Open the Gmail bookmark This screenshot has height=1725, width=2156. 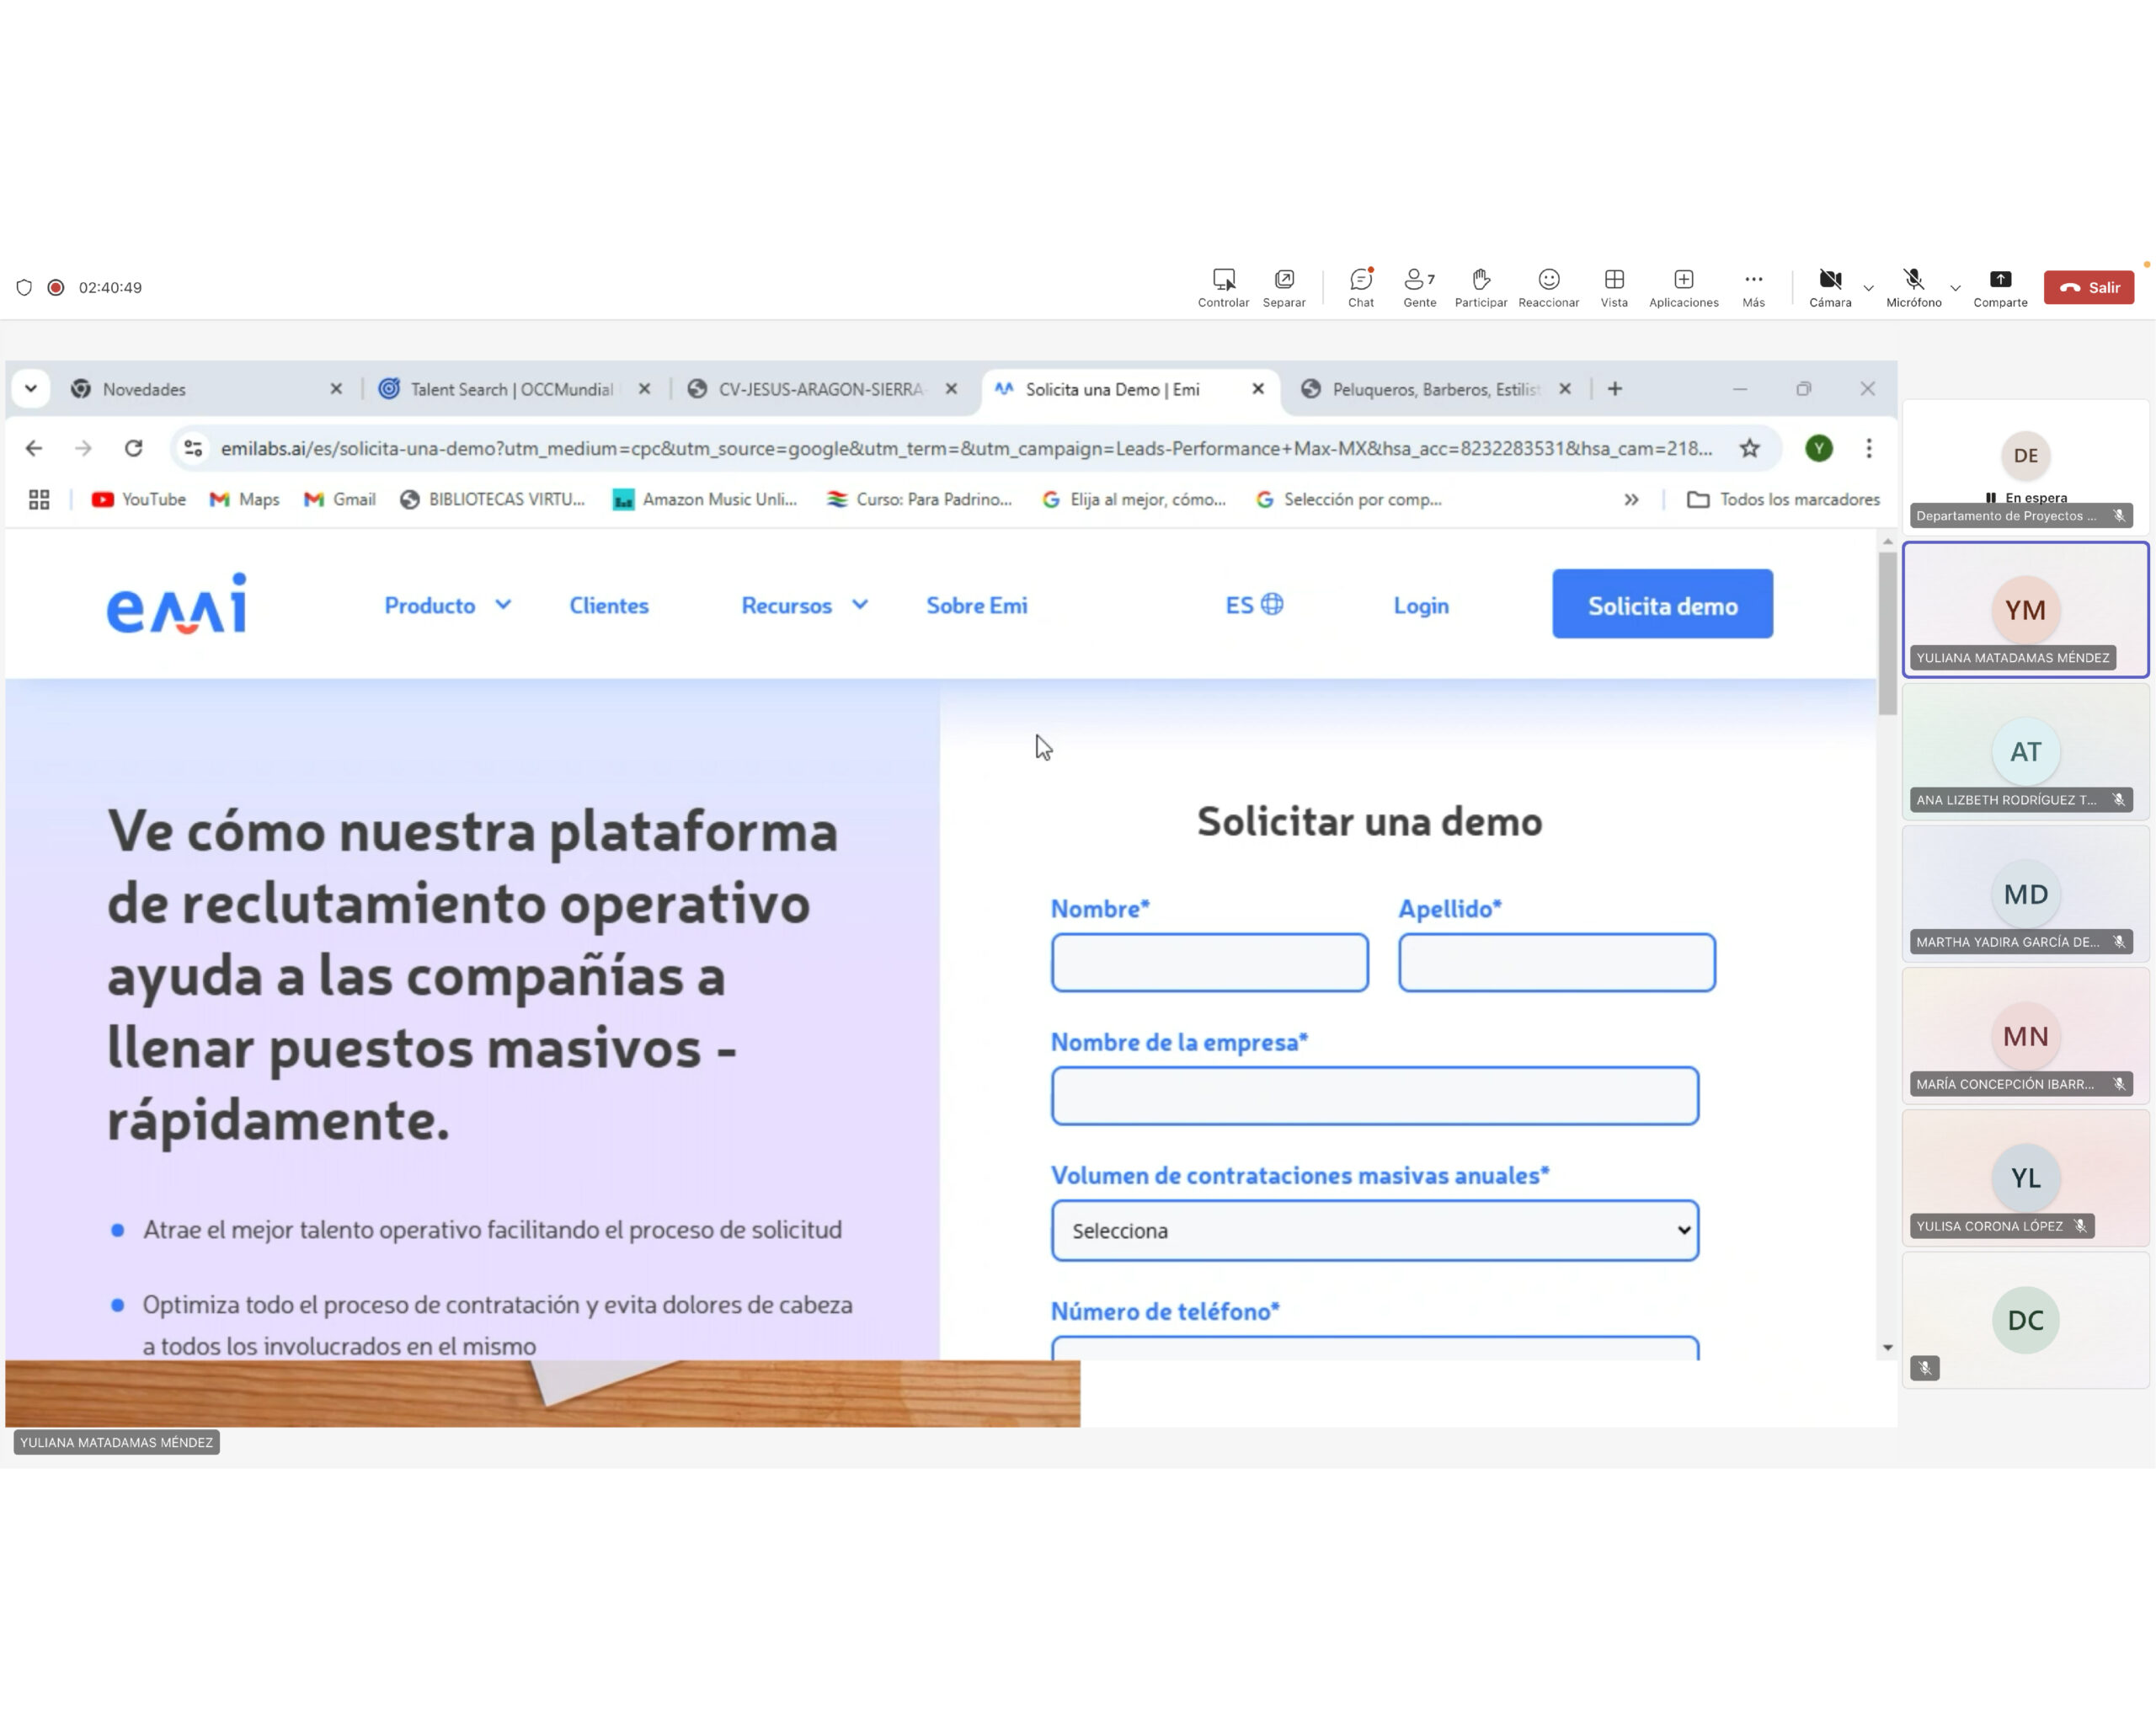[x=340, y=499]
